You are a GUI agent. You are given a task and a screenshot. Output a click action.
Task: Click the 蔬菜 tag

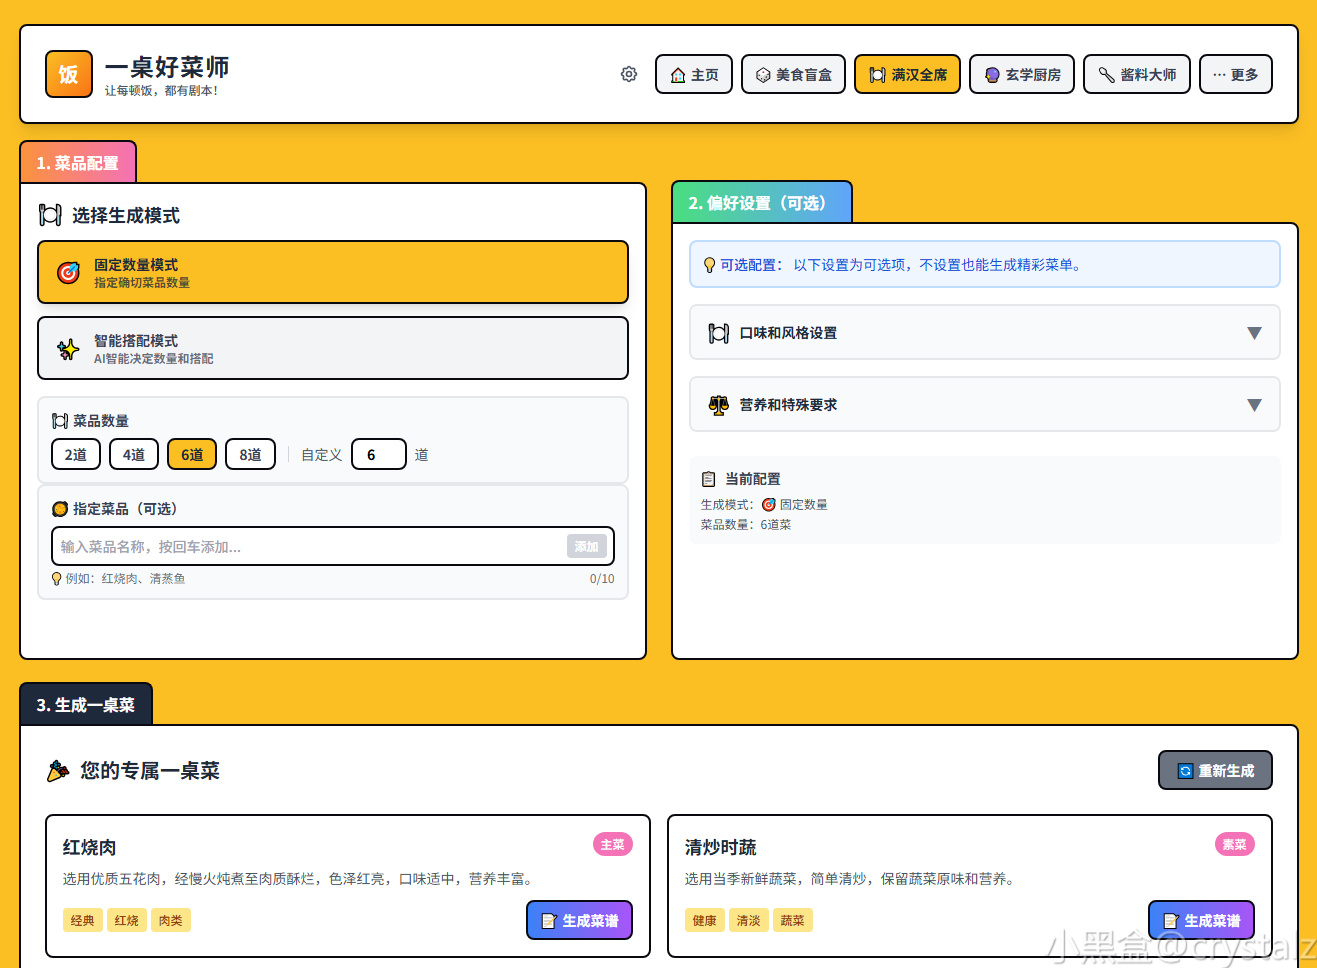coord(793,920)
